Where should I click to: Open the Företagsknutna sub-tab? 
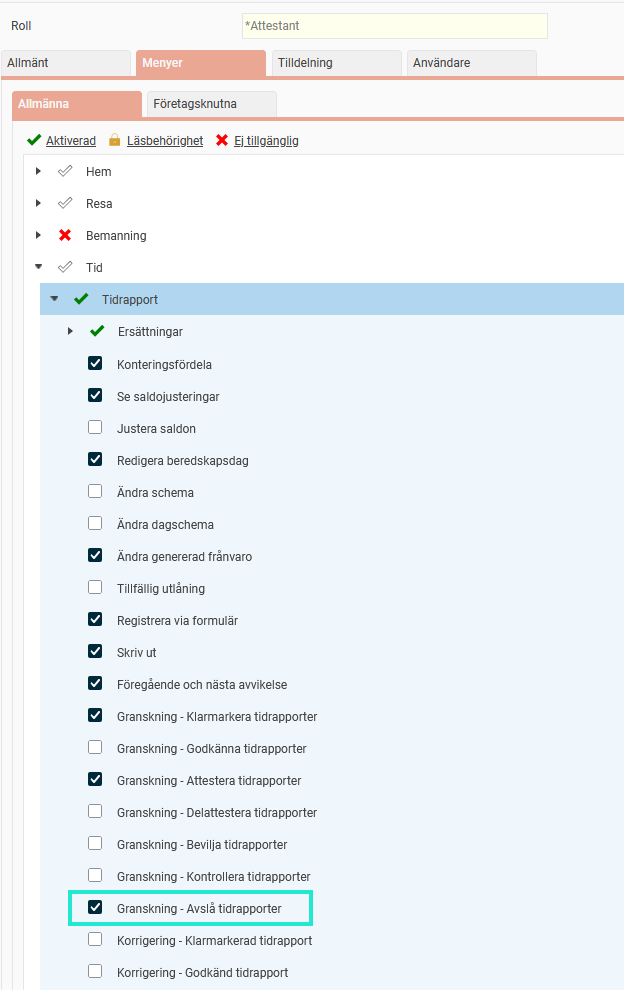coord(211,104)
